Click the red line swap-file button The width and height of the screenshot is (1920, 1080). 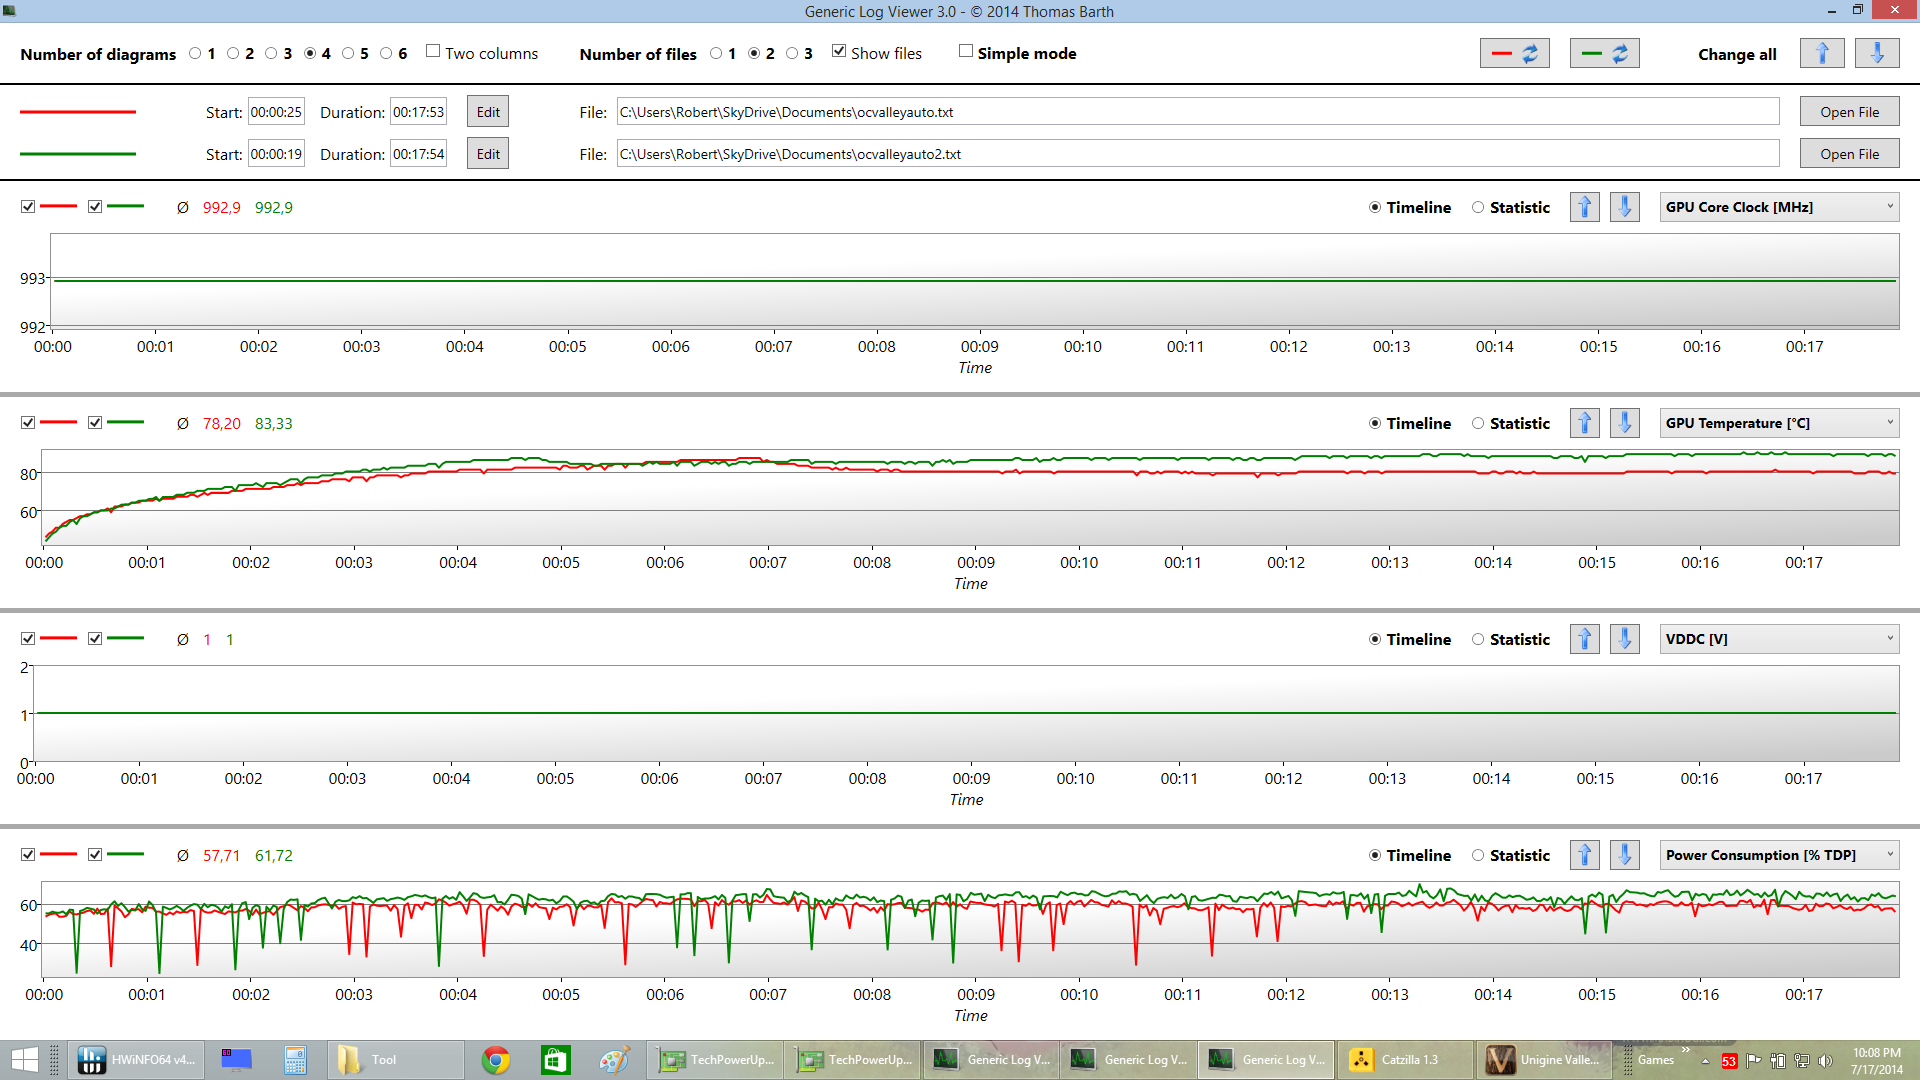tap(1514, 54)
